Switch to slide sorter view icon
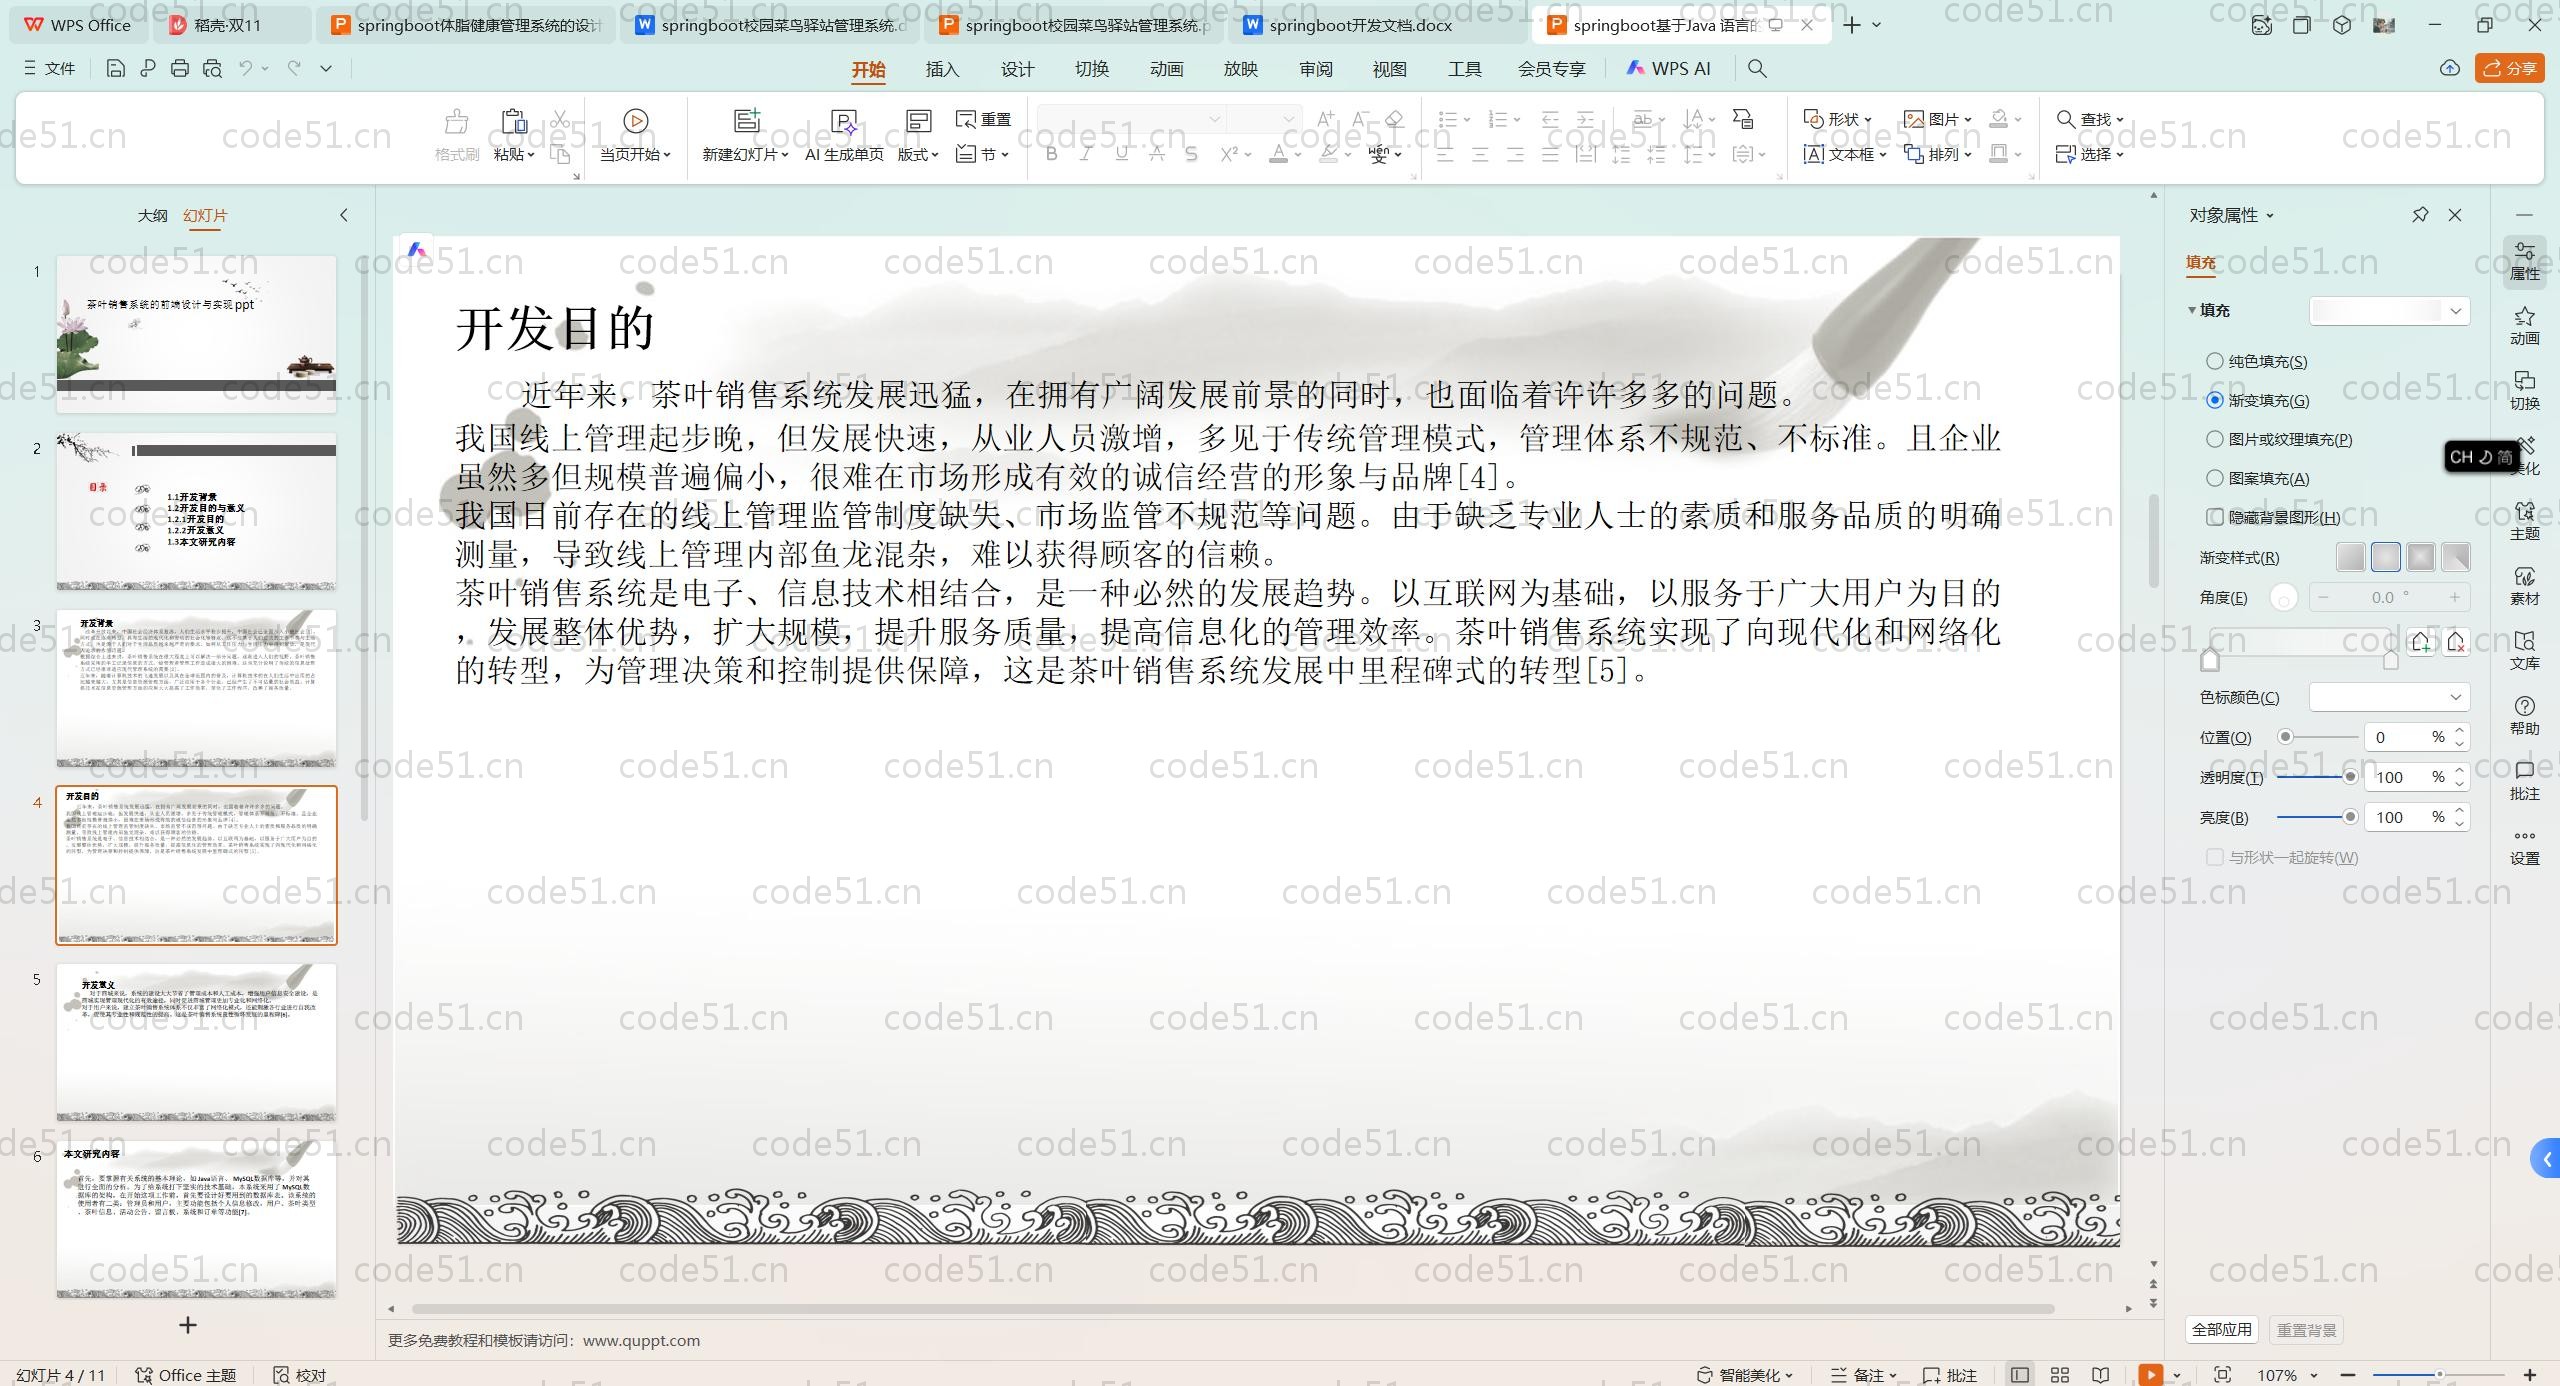Screen dimensions: 2560x1386 (x=2060, y=1375)
